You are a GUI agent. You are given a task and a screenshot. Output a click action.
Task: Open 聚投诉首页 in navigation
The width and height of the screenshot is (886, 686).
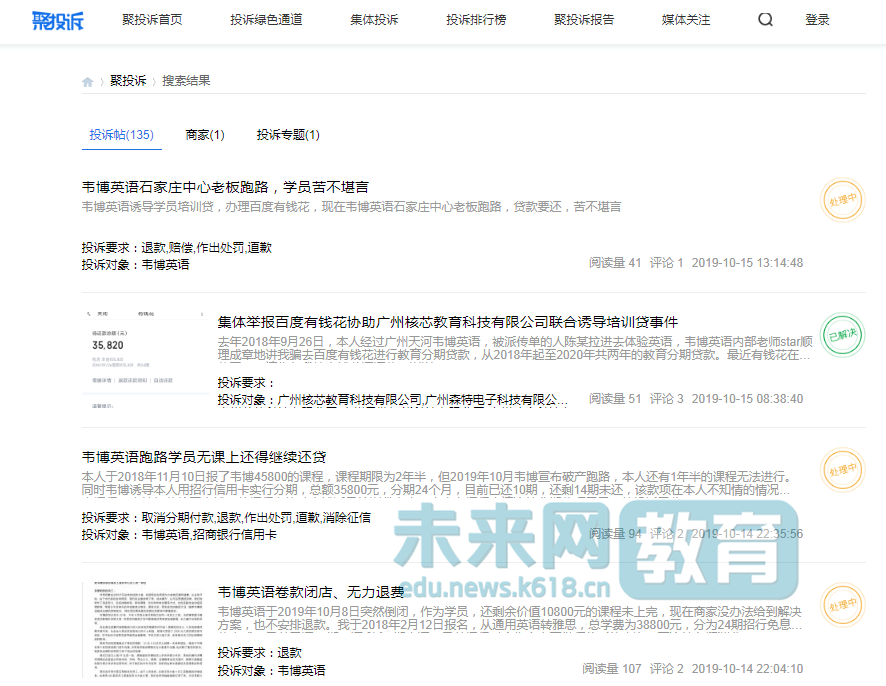tap(152, 20)
